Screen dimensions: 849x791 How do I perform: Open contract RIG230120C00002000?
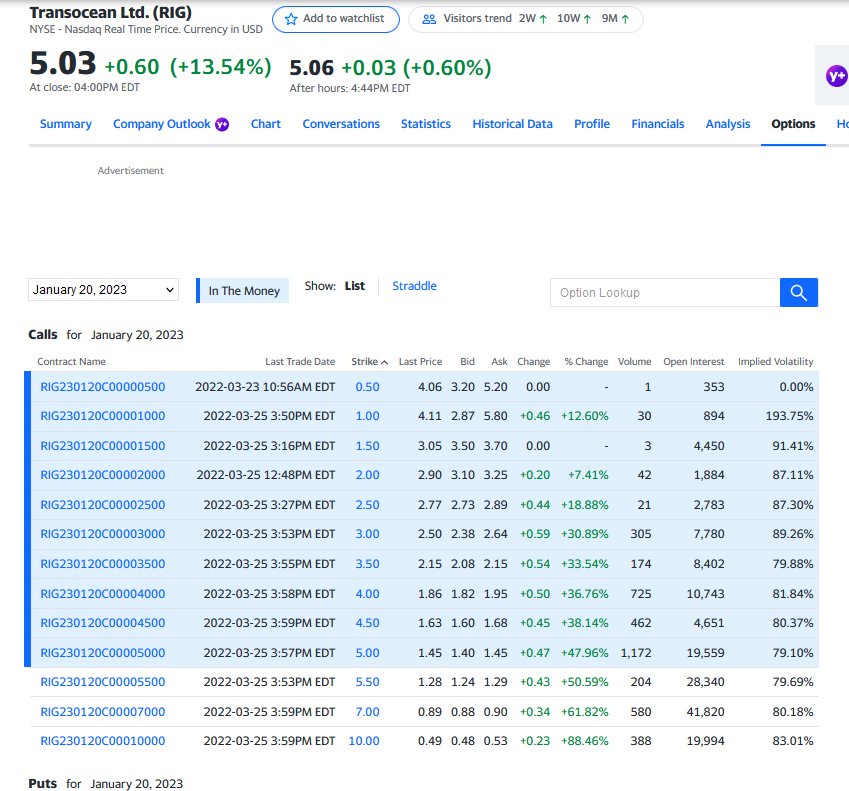[x=103, y=475]
